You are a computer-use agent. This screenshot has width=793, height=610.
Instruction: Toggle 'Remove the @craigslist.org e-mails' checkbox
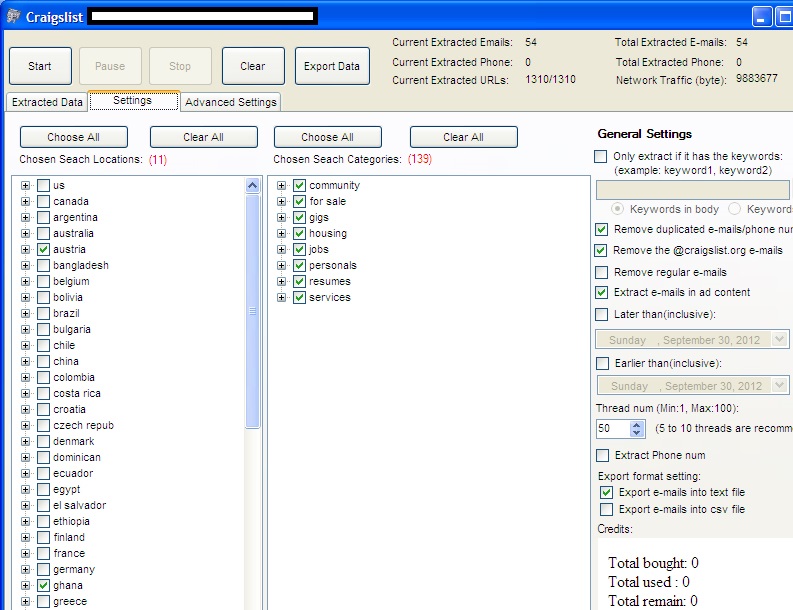[x=601, y=250]
